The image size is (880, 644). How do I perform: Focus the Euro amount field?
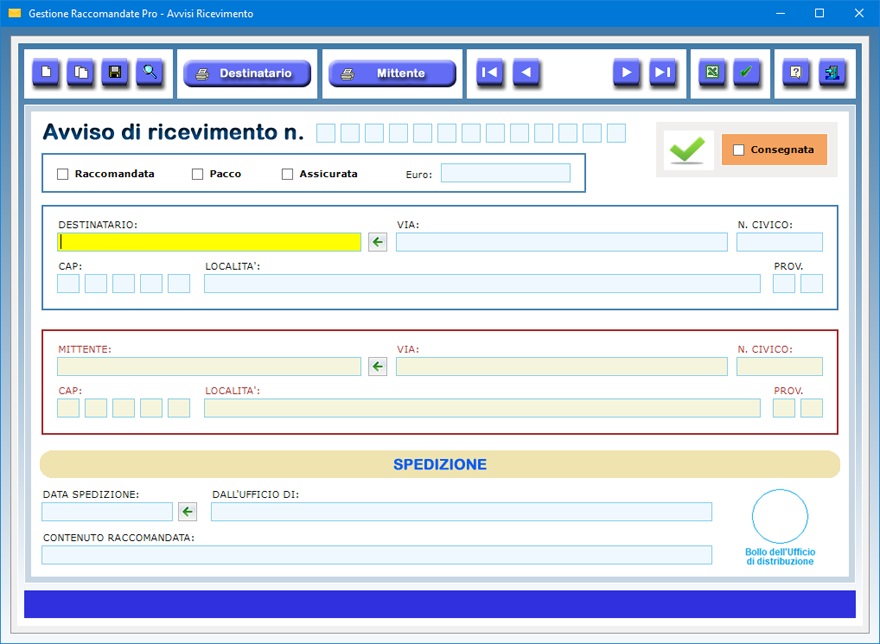click(x=506, y=173)
